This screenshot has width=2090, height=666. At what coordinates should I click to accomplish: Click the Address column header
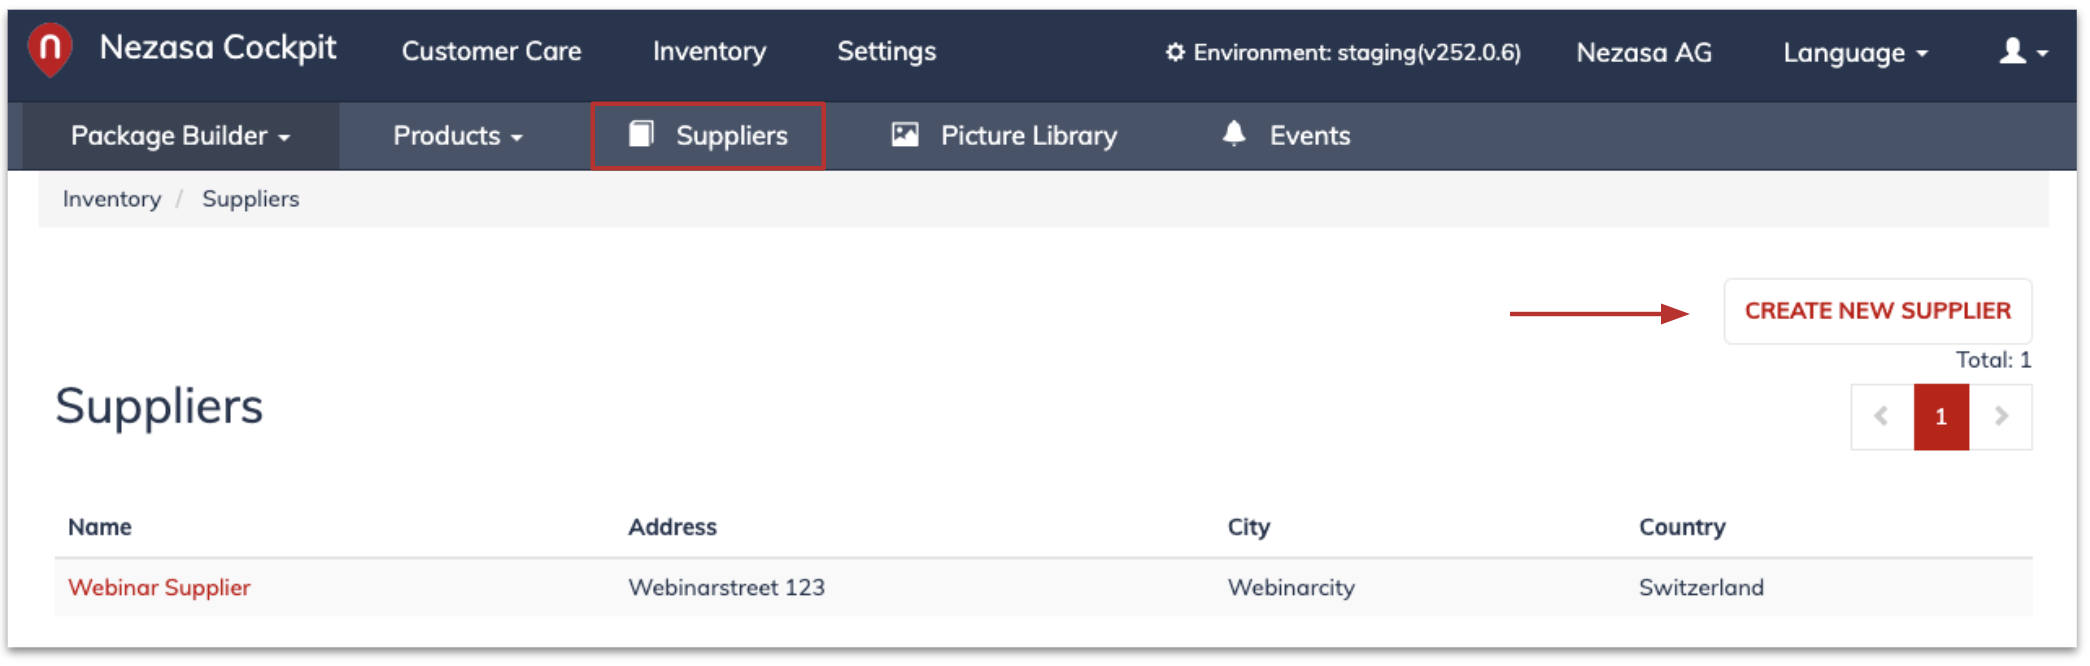pyautogui.click(x=672, y=527)
